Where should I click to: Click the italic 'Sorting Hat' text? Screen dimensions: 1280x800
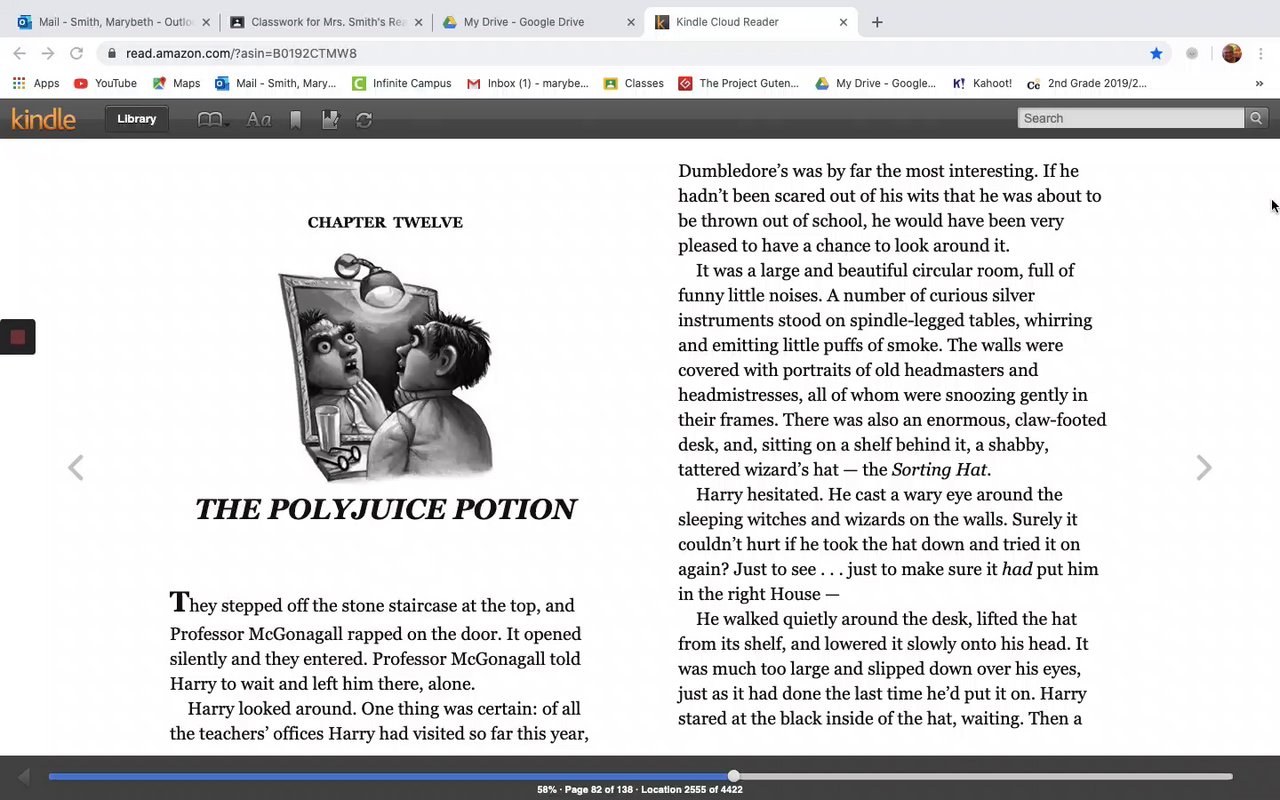pyautogui.click(x=939, y=470)
